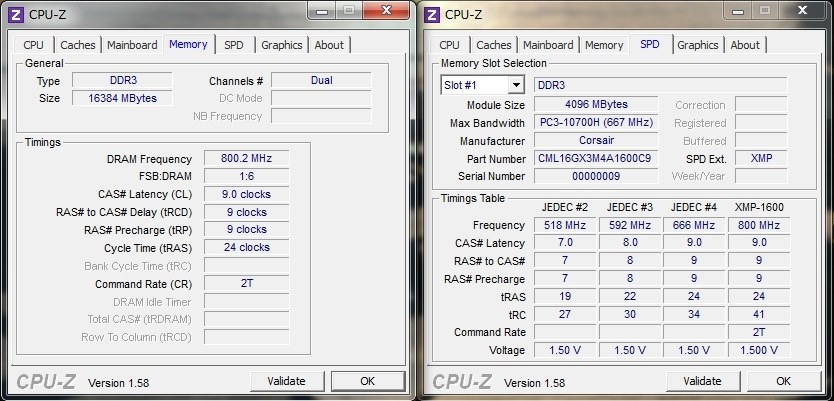Click XMP-1600 voltage cell 1.500 V
Viewport: 834px width, 401px height.
click(x=758, y=350)
